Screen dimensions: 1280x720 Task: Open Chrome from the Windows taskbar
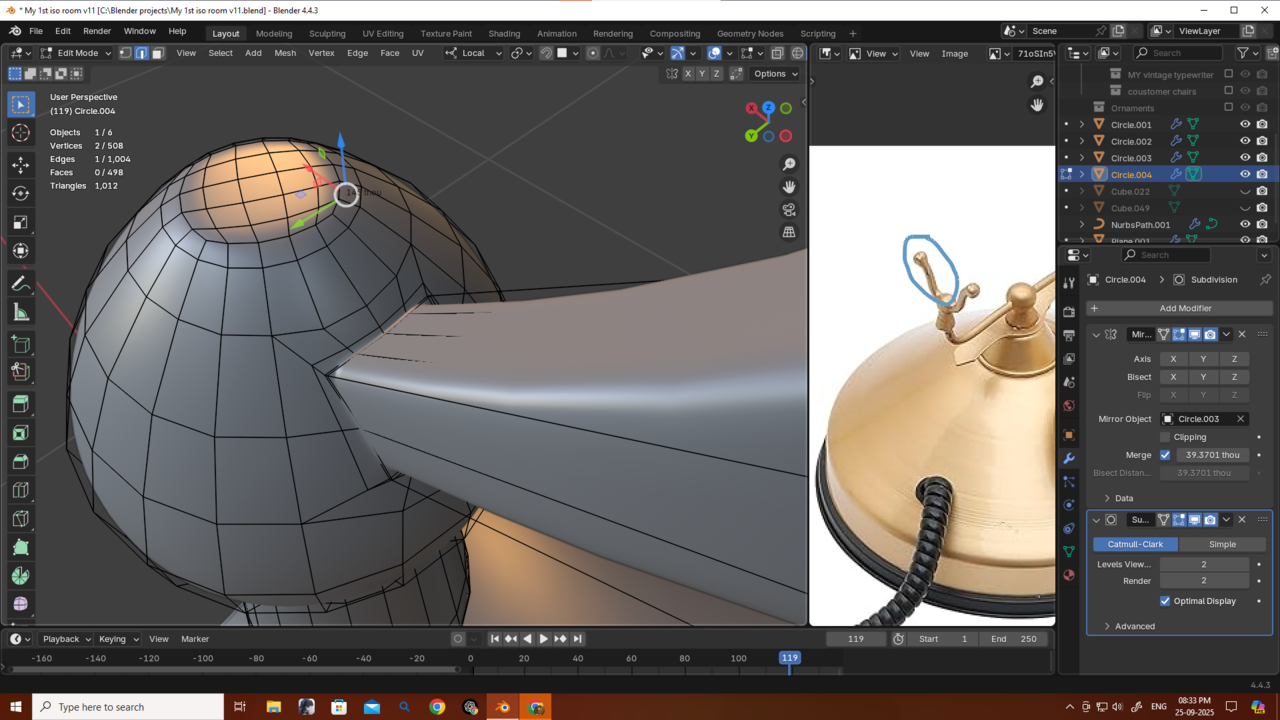click(x=437, y=707)
